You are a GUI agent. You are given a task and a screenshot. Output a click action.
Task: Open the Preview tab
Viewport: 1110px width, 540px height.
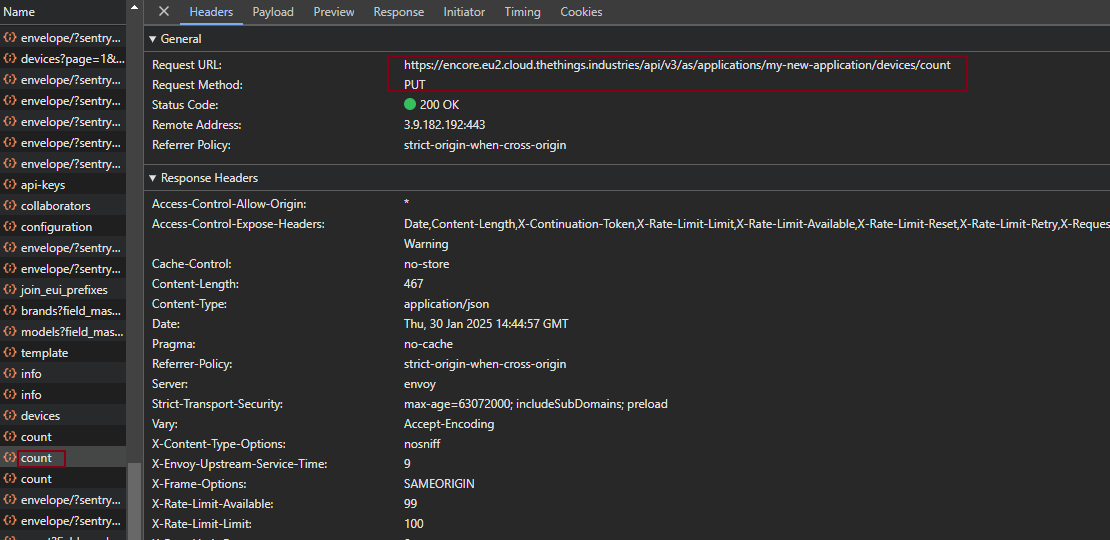point(333,12)
